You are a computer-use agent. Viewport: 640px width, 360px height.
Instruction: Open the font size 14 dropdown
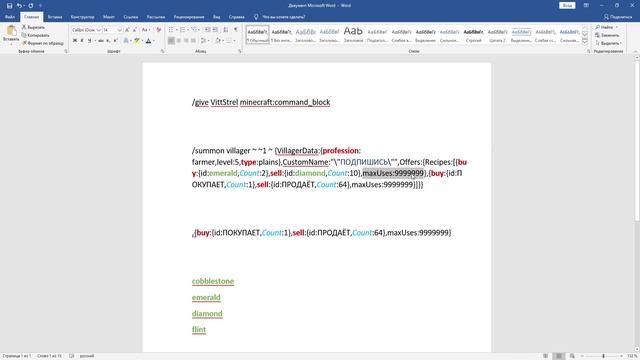coord(119,30)
